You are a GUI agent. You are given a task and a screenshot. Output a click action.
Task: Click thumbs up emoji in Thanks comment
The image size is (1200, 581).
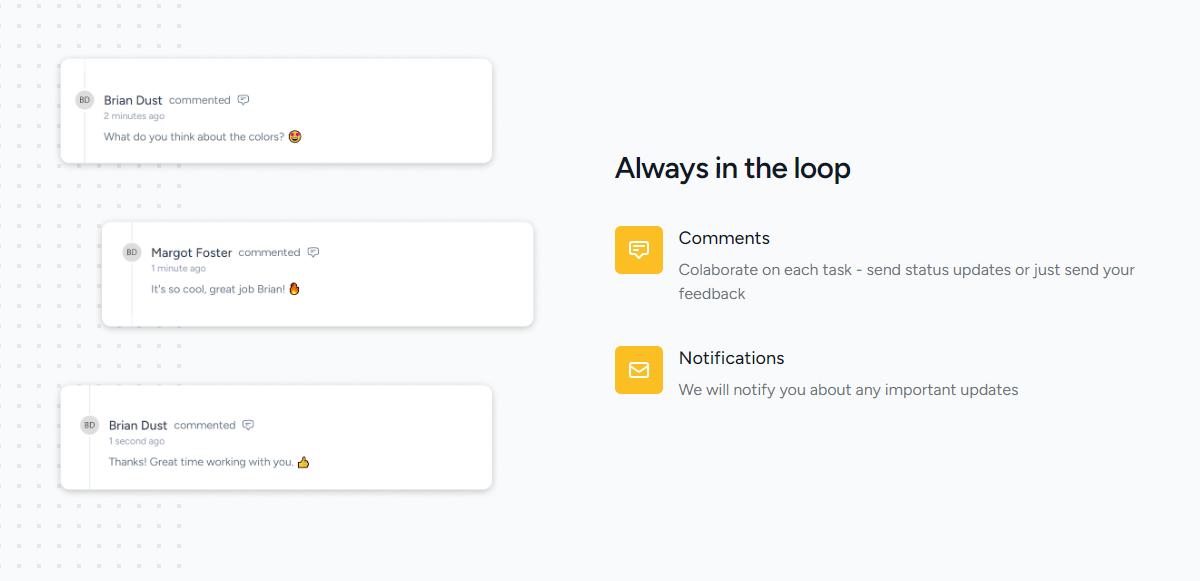coord(303,462)
